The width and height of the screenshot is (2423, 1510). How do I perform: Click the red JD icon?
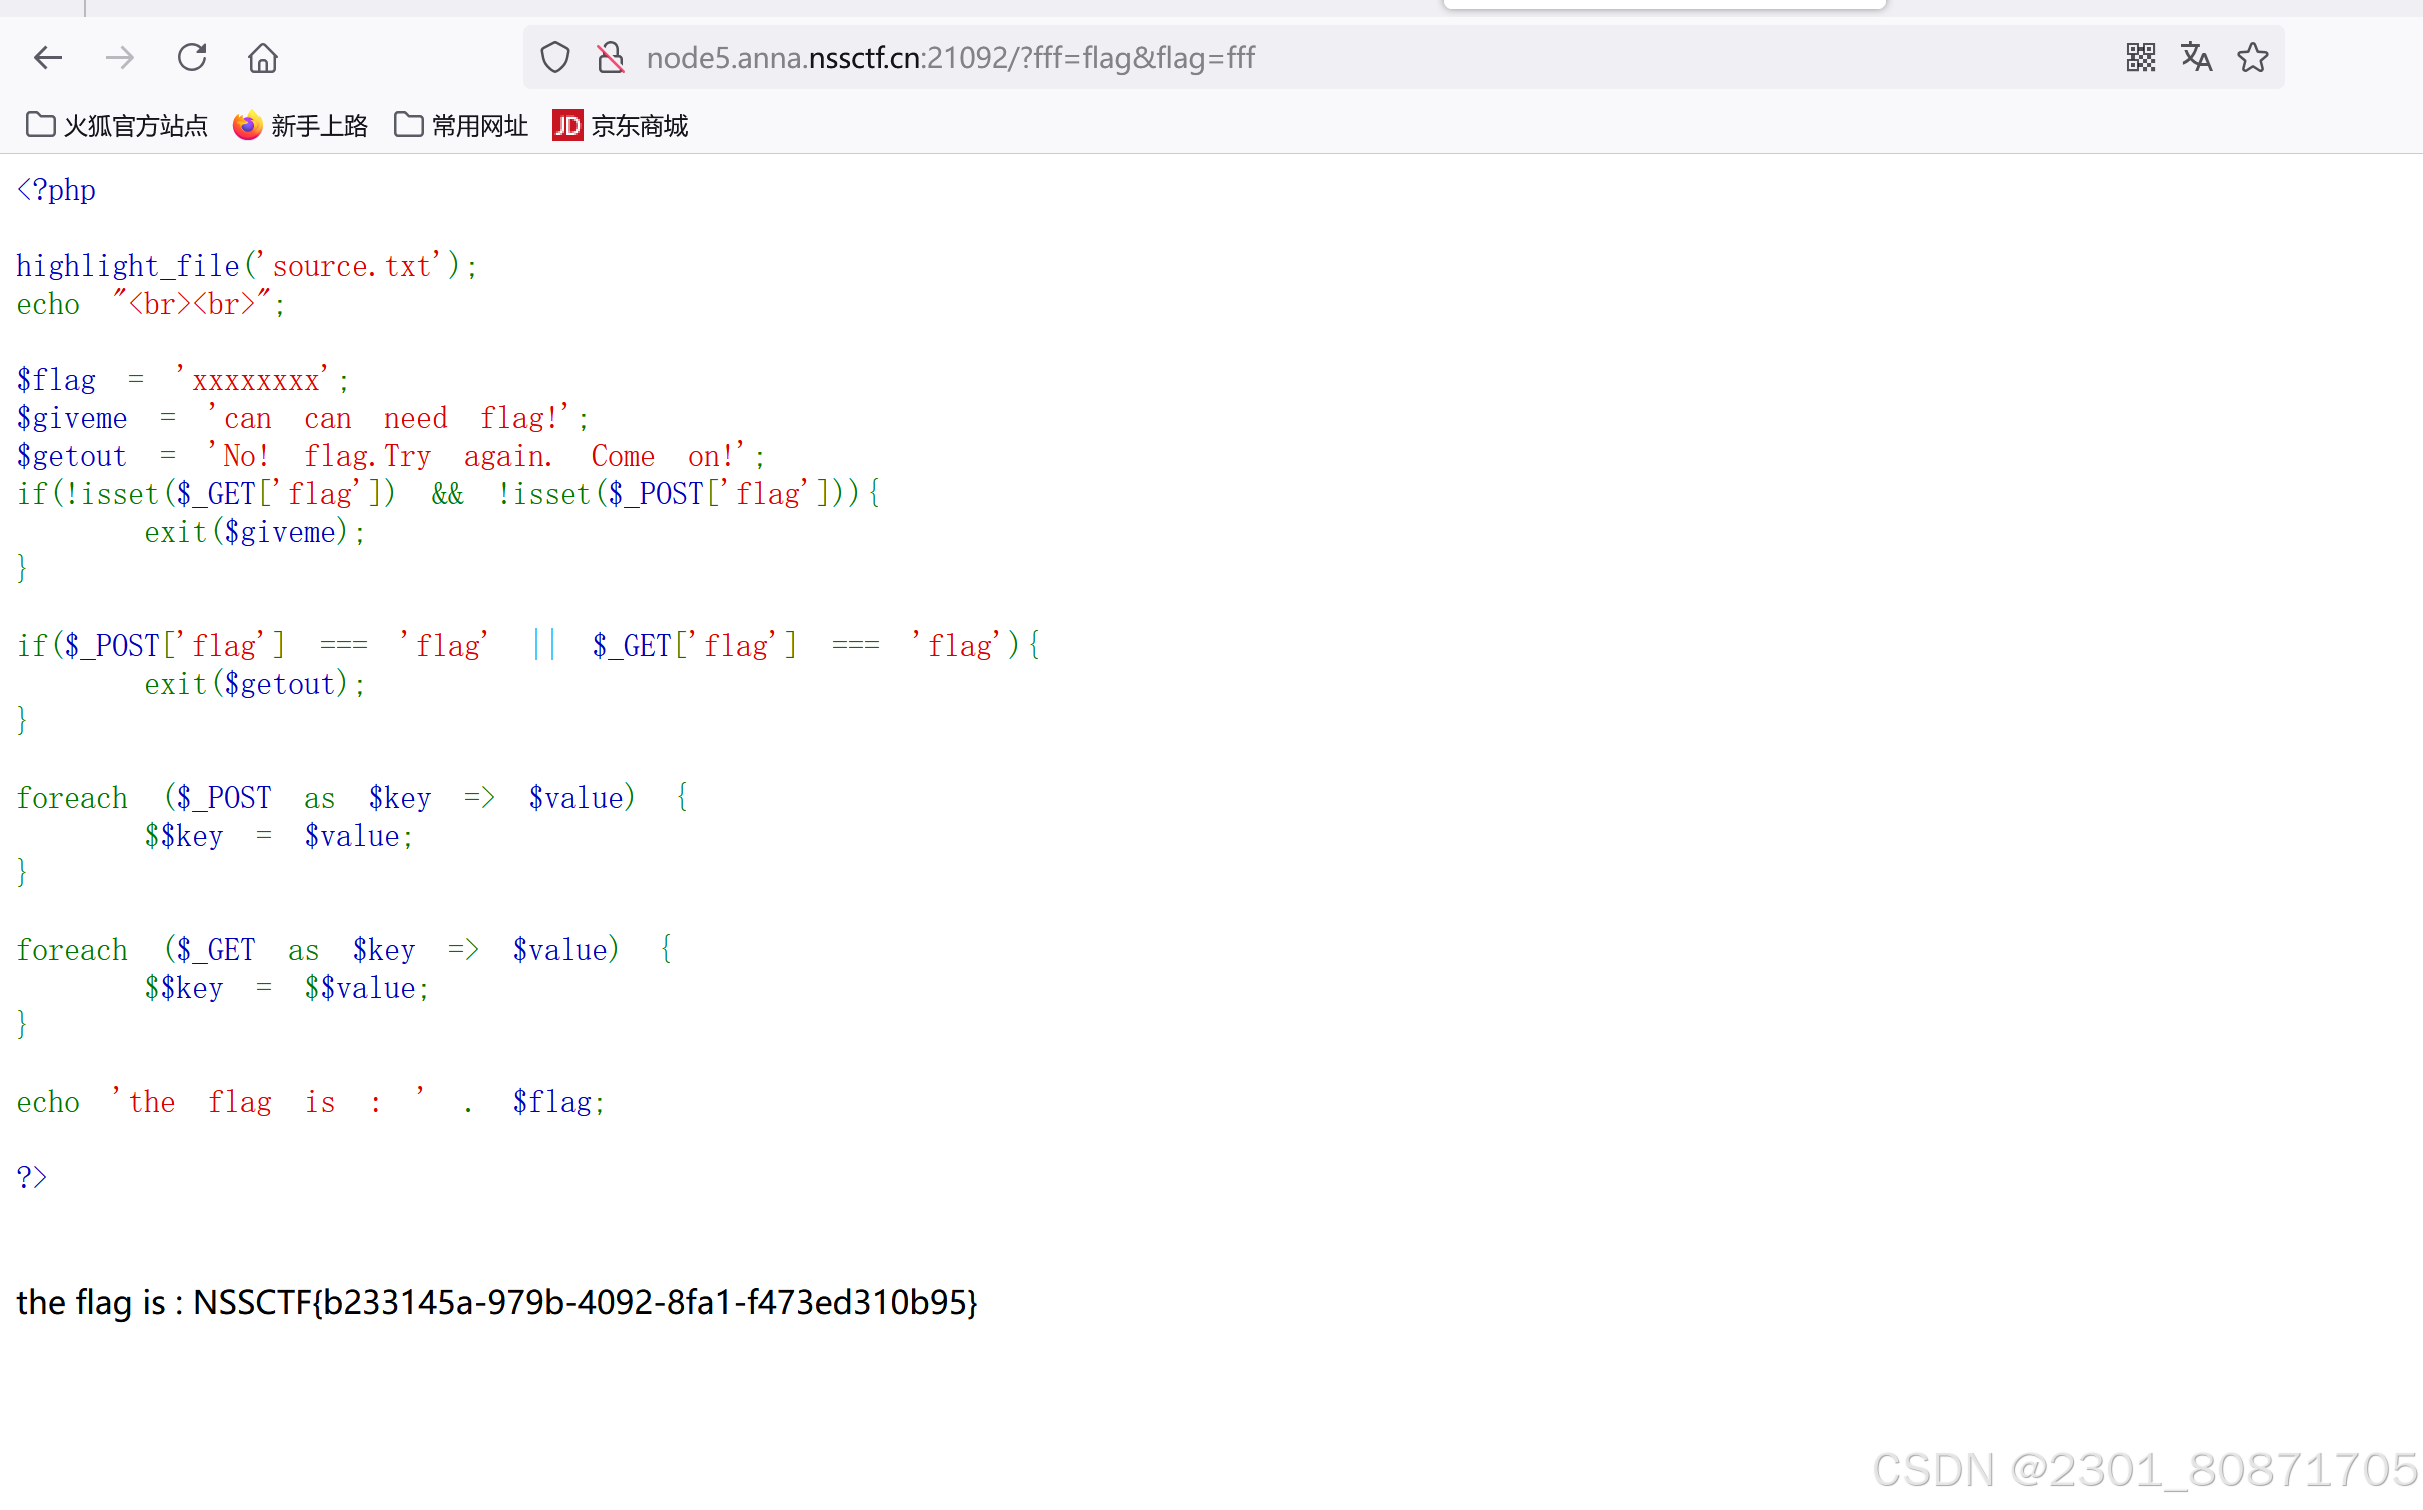point(567,126)
